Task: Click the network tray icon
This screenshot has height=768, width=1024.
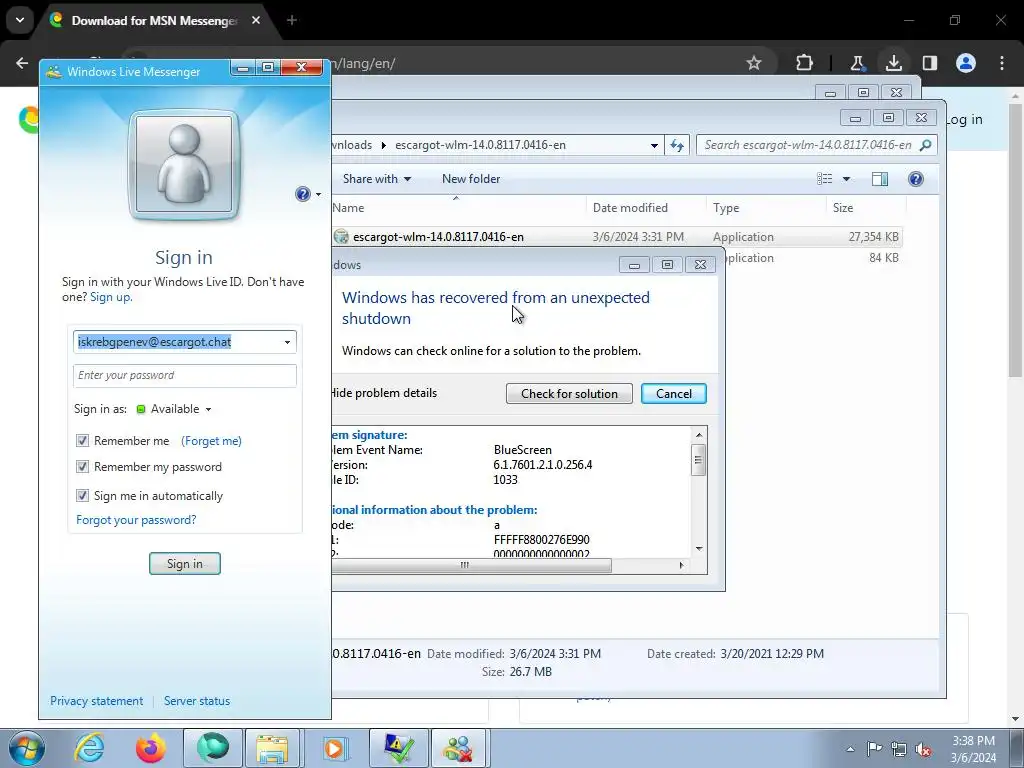Action: click(x=899, y=749)
